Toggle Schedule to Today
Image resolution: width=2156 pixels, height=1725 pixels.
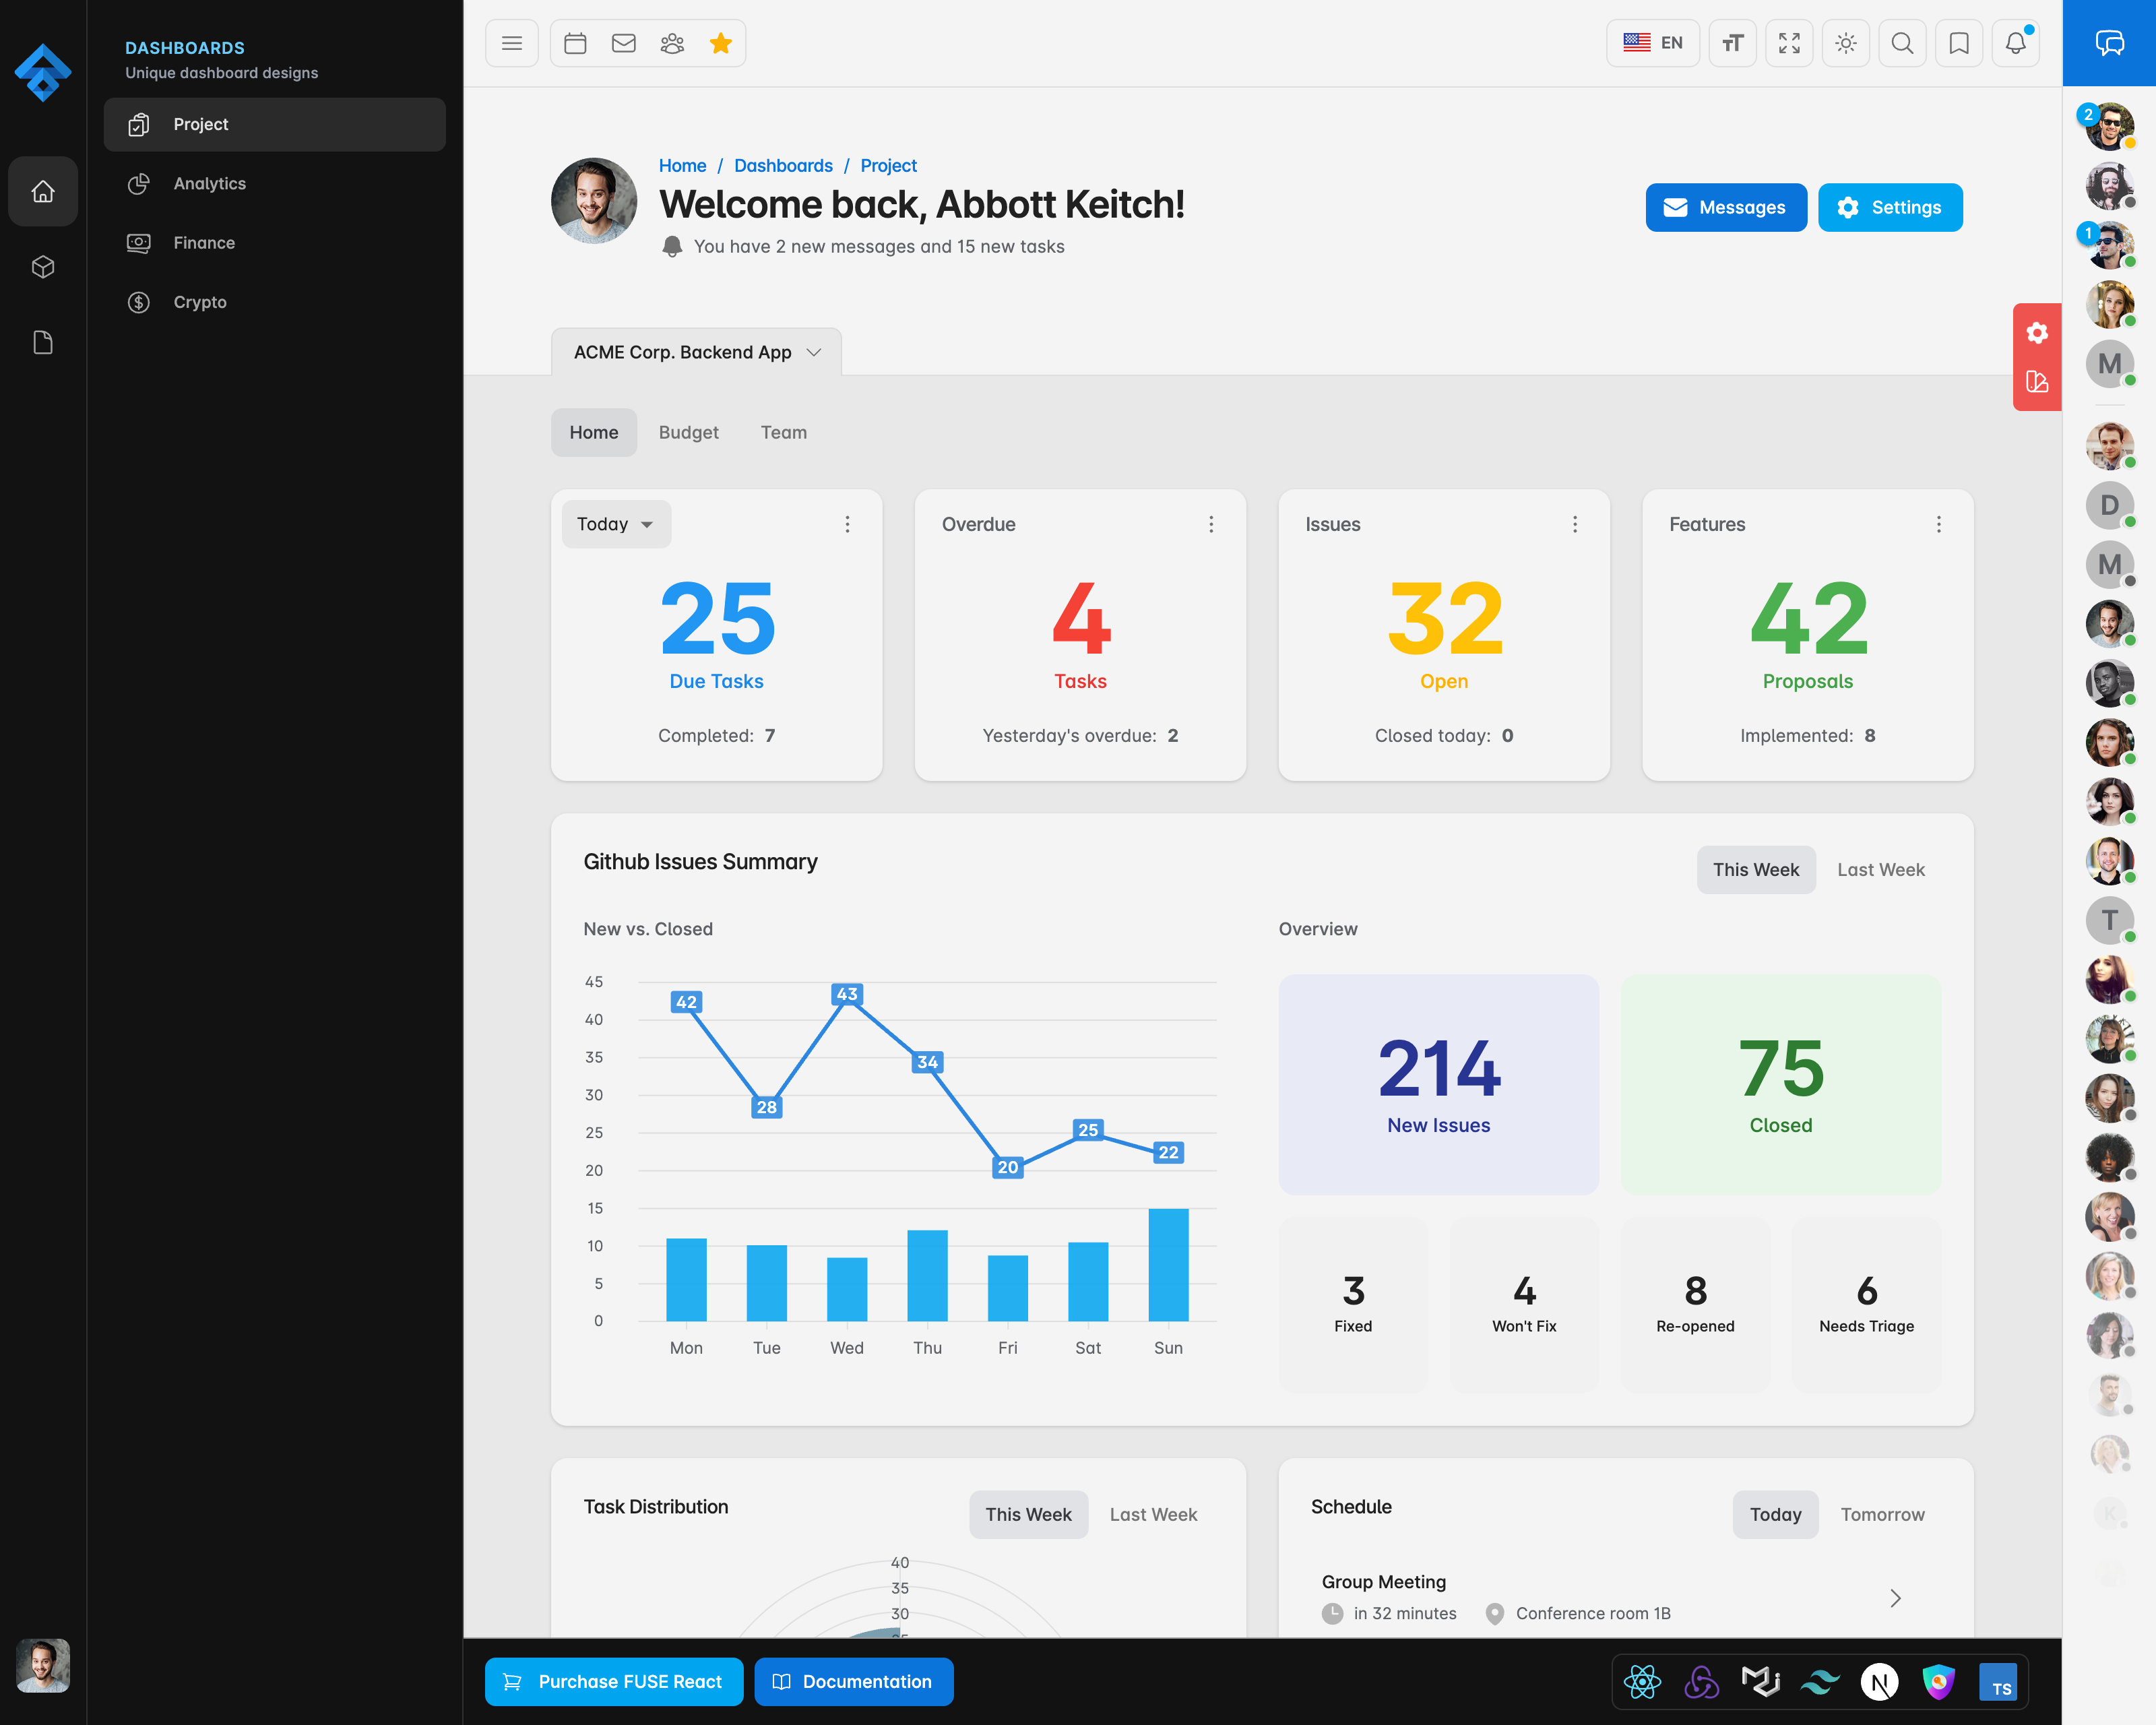pyautogui.click(x=1775, y=1514)
